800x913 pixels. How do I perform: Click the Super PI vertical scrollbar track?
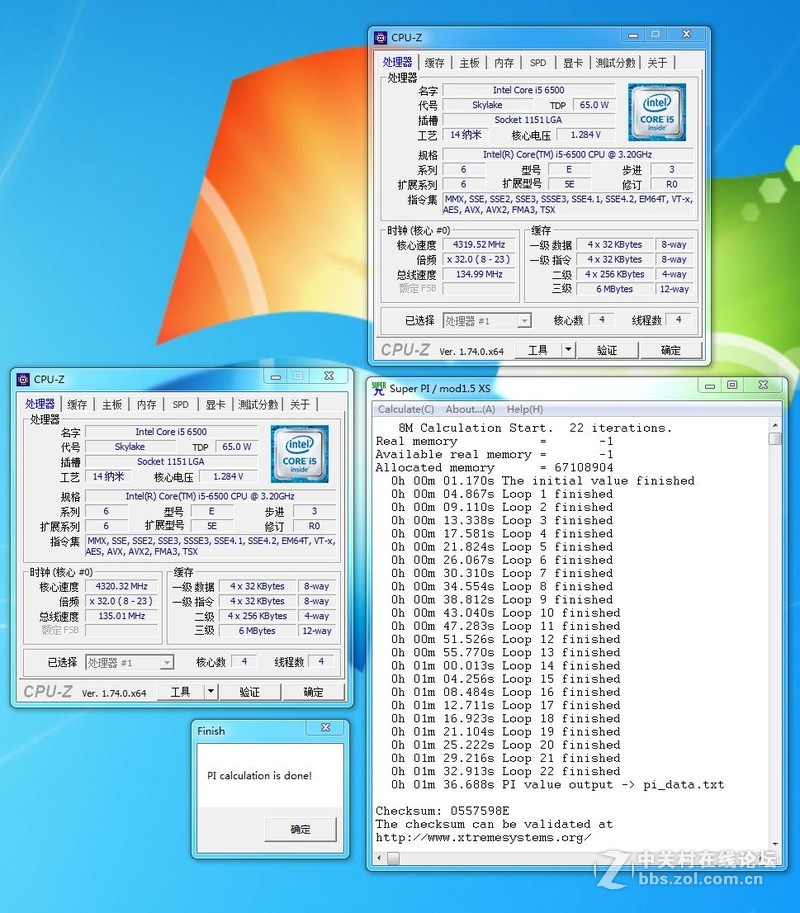coord(775,640)
